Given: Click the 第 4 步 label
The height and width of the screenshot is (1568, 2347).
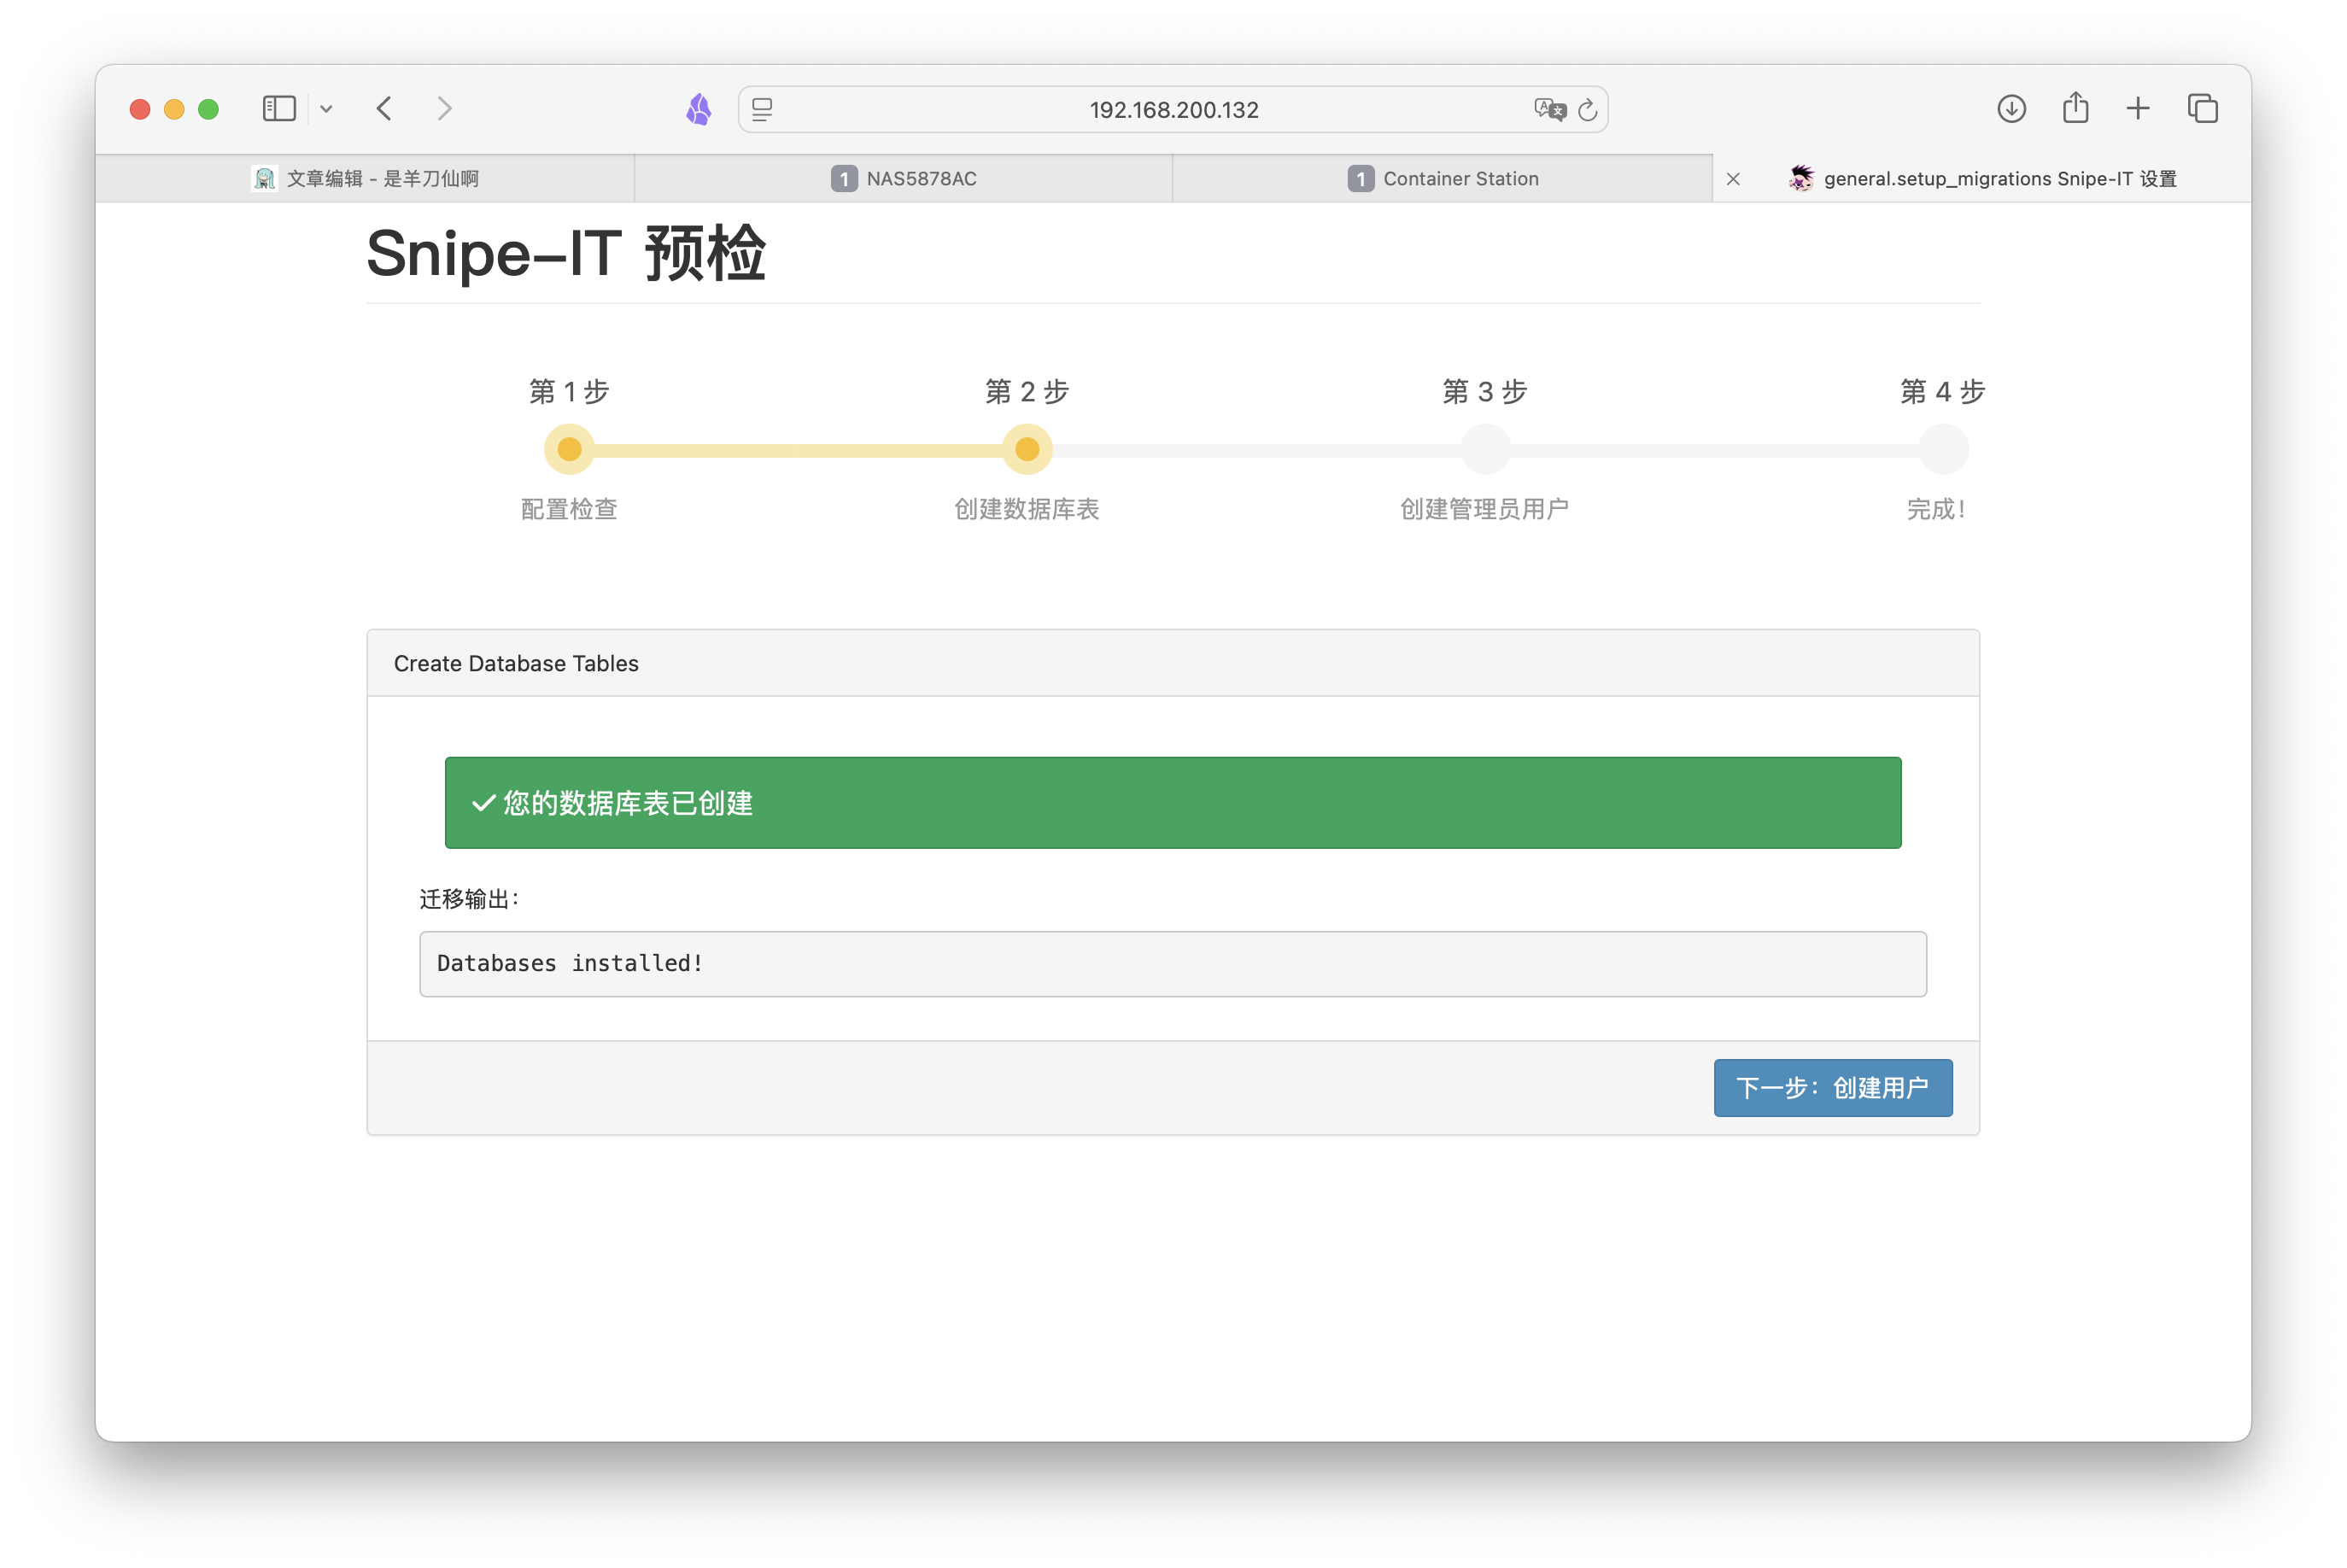Looking at the screenshot, I should (x=1943, y=391).
